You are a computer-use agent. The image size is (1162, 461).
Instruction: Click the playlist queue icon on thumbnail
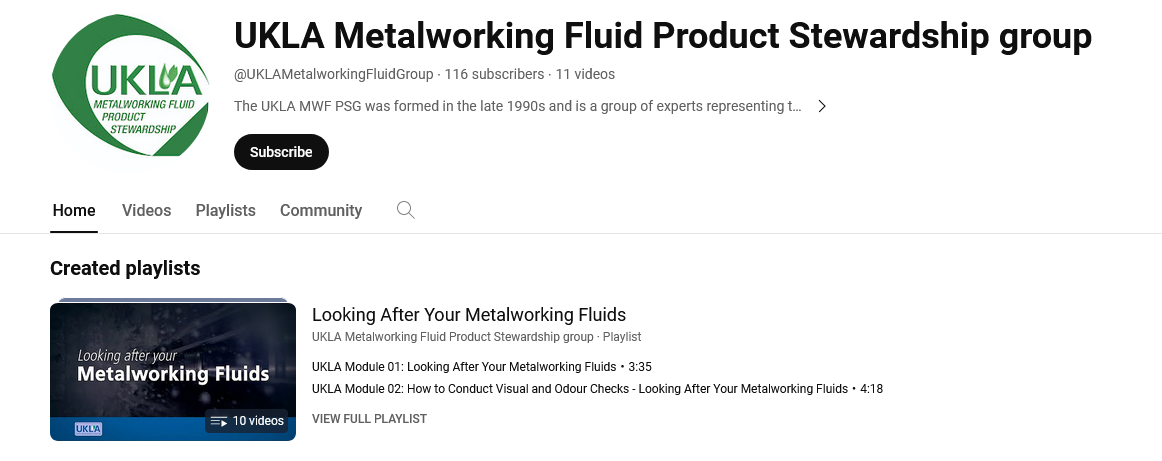coord(219,421)
